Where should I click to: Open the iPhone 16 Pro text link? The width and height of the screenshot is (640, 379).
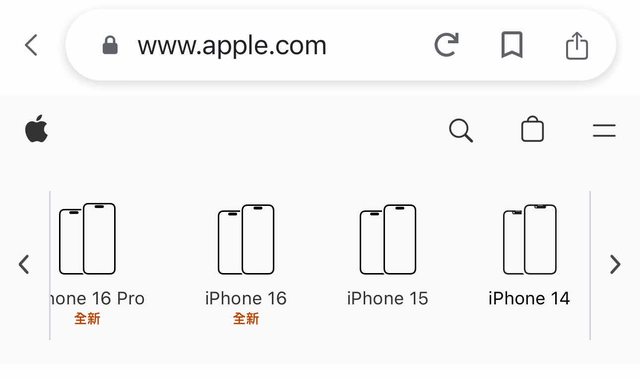[x=98, y=299]
